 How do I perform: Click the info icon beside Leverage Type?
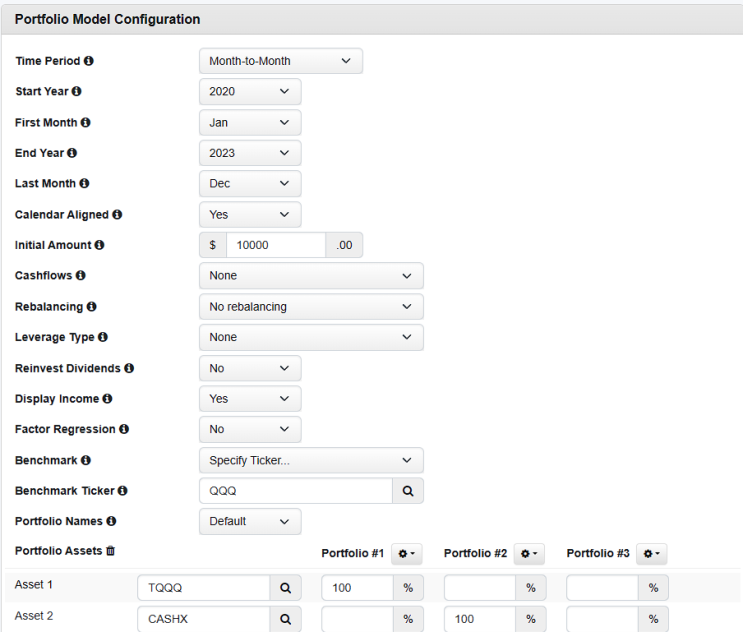[x=103, y=336]
